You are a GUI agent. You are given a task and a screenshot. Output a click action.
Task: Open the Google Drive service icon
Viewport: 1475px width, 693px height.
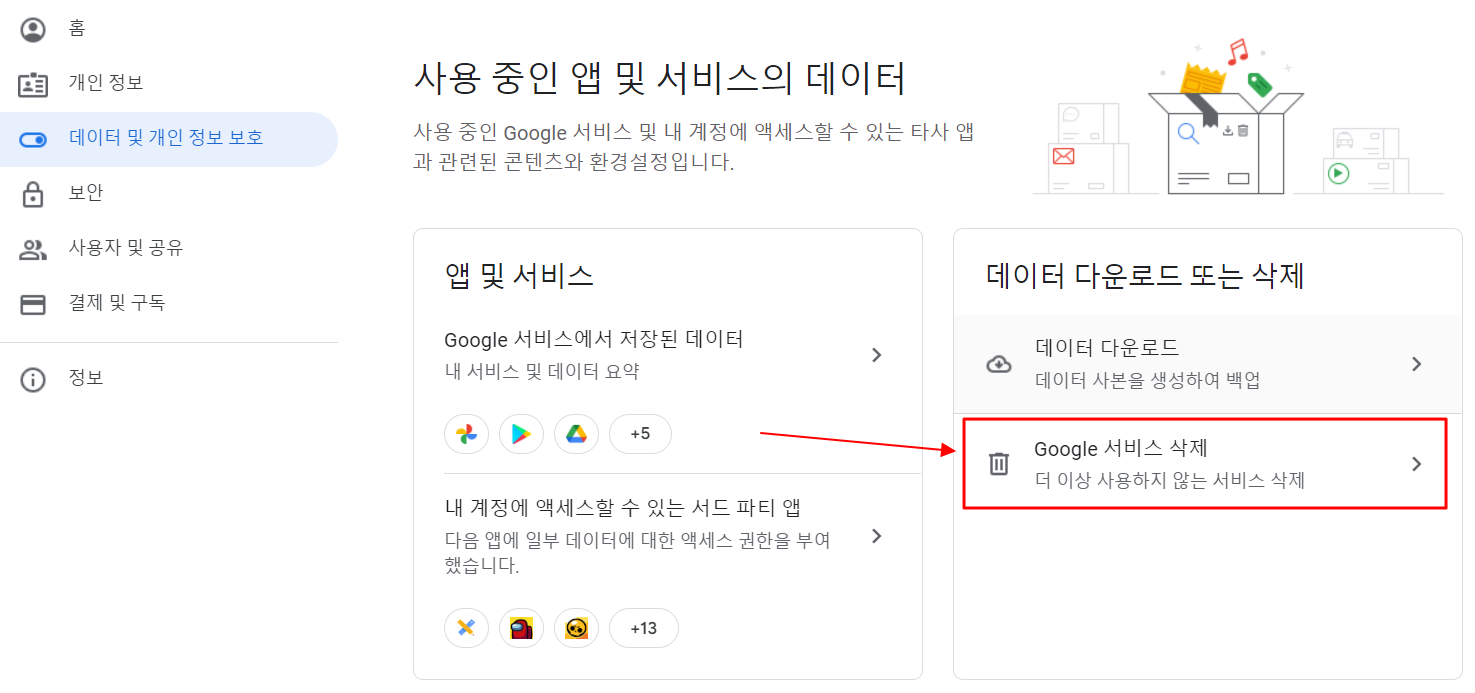pyautogui.click(x=576, y=433)
